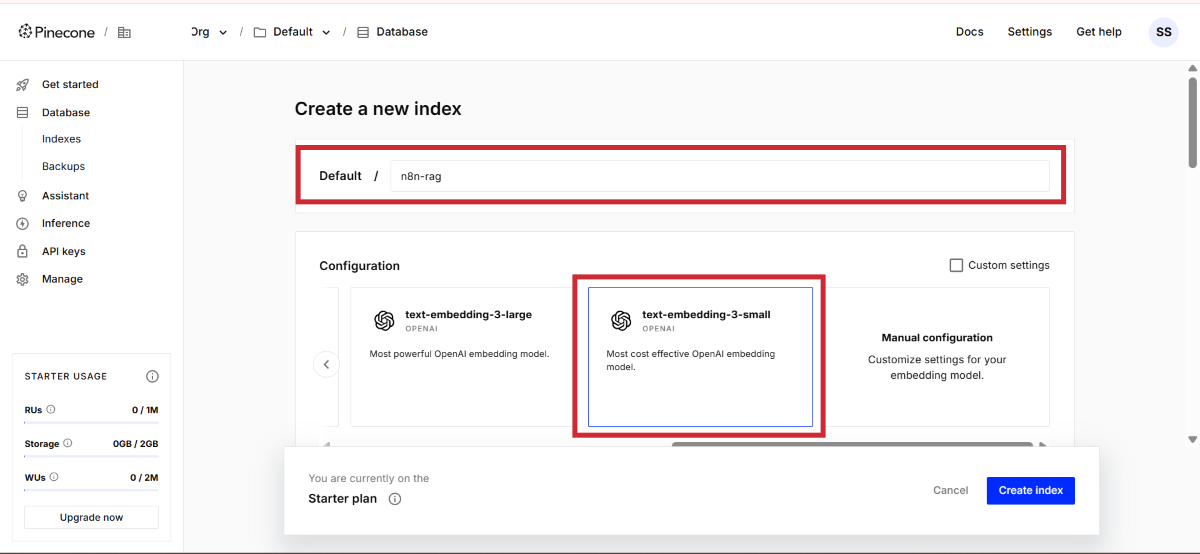Click the Inference lightning icon
This screenshot has height=554, width=1200.
pyautogui.click(x=22, y=224)
